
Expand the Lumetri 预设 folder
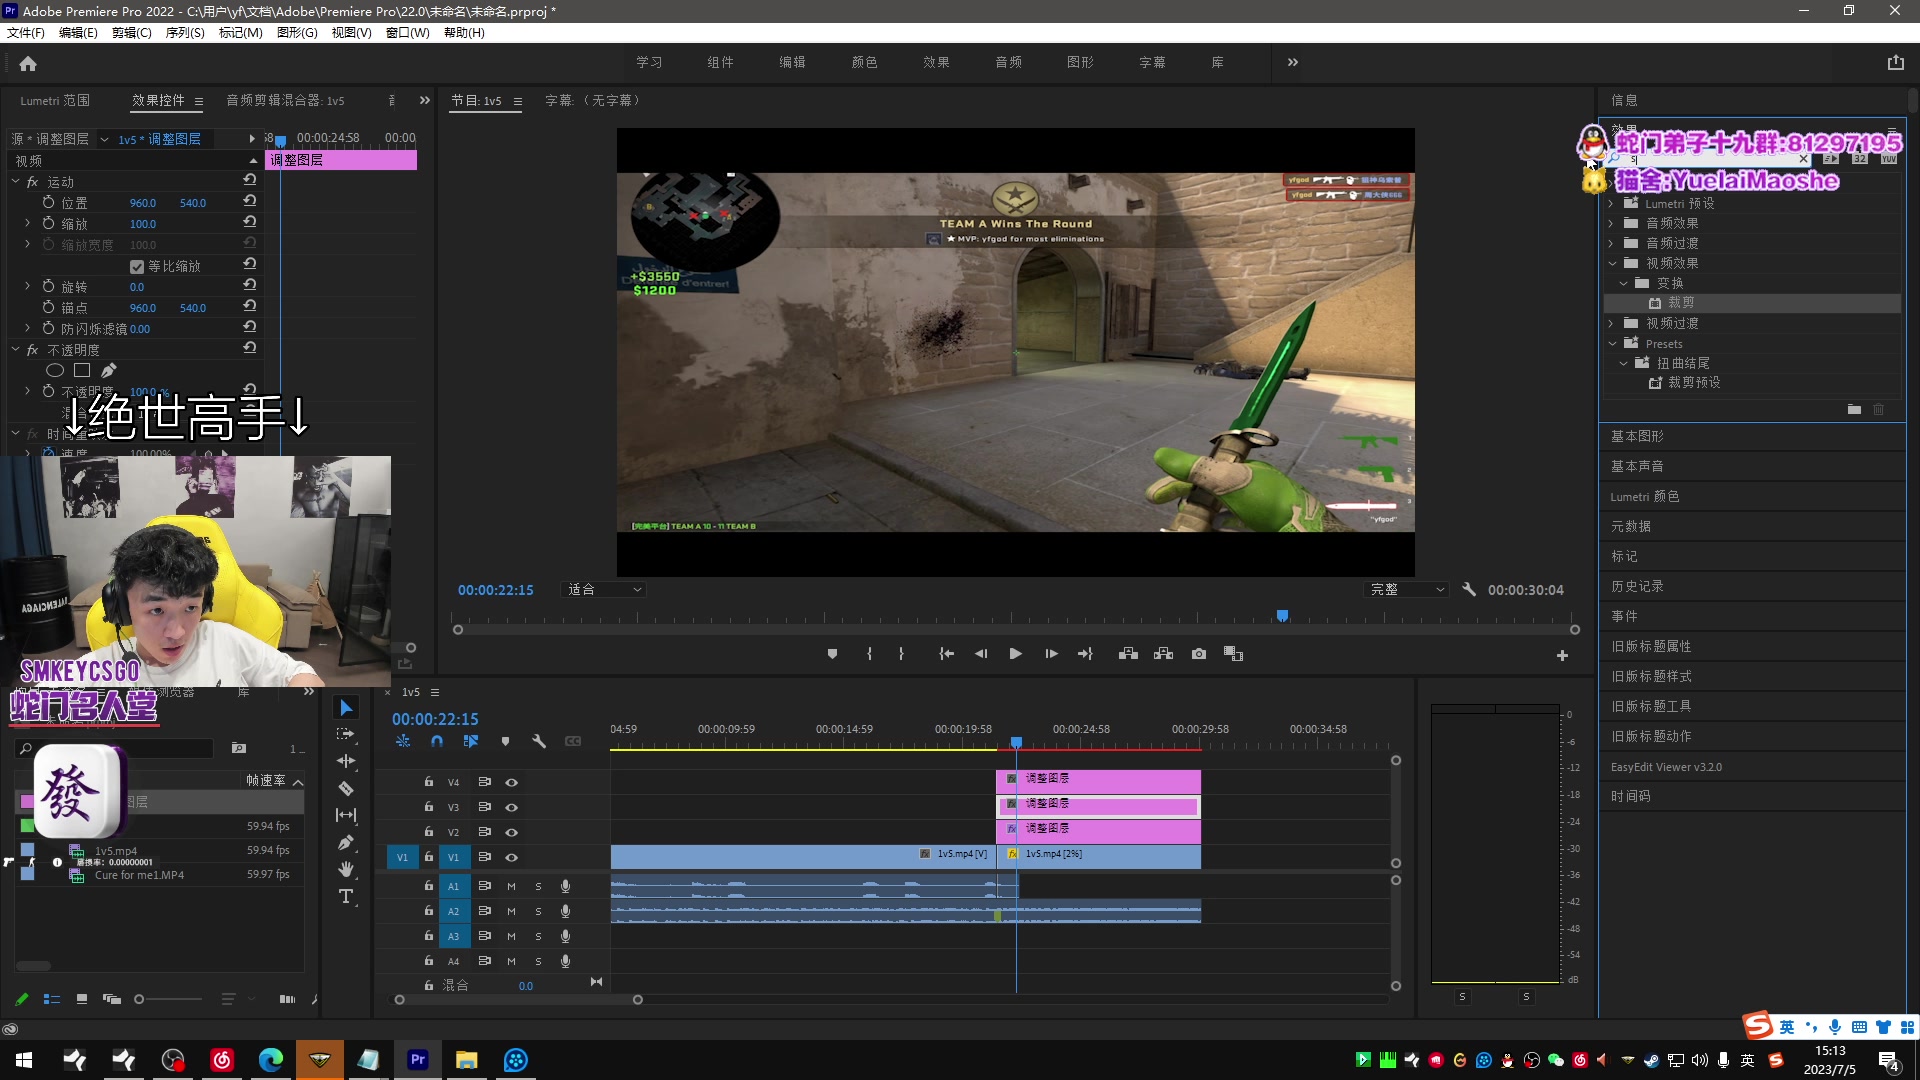[x=1611, y=204]
